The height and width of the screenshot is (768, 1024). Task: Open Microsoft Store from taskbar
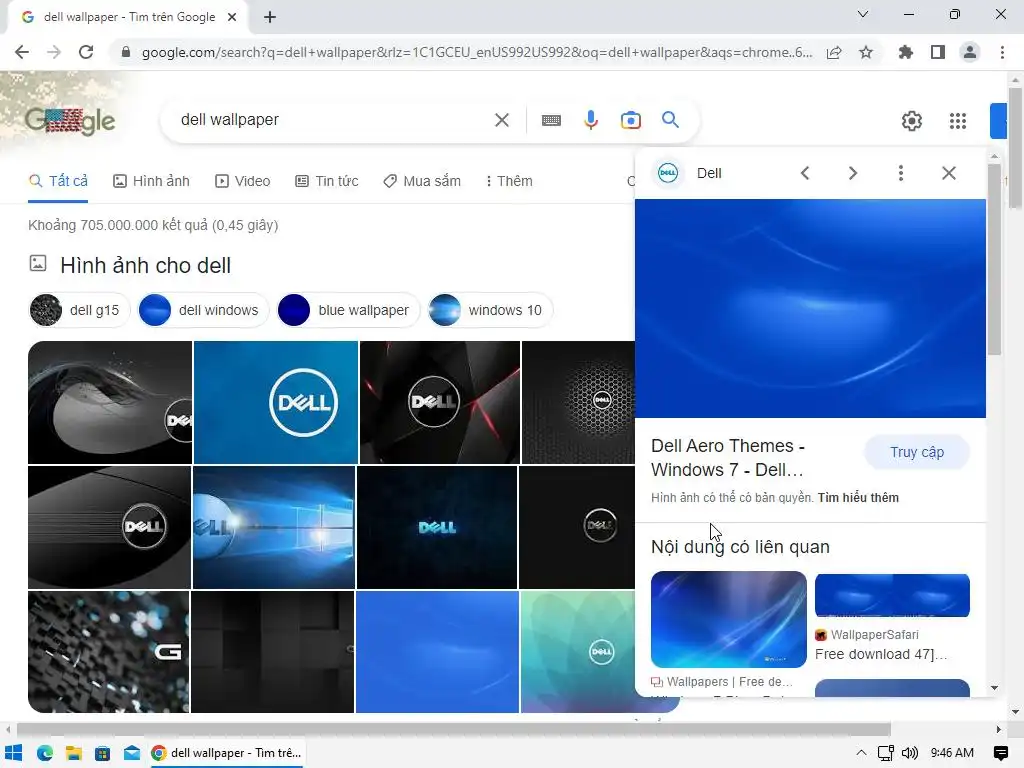(x=103, y=753)
